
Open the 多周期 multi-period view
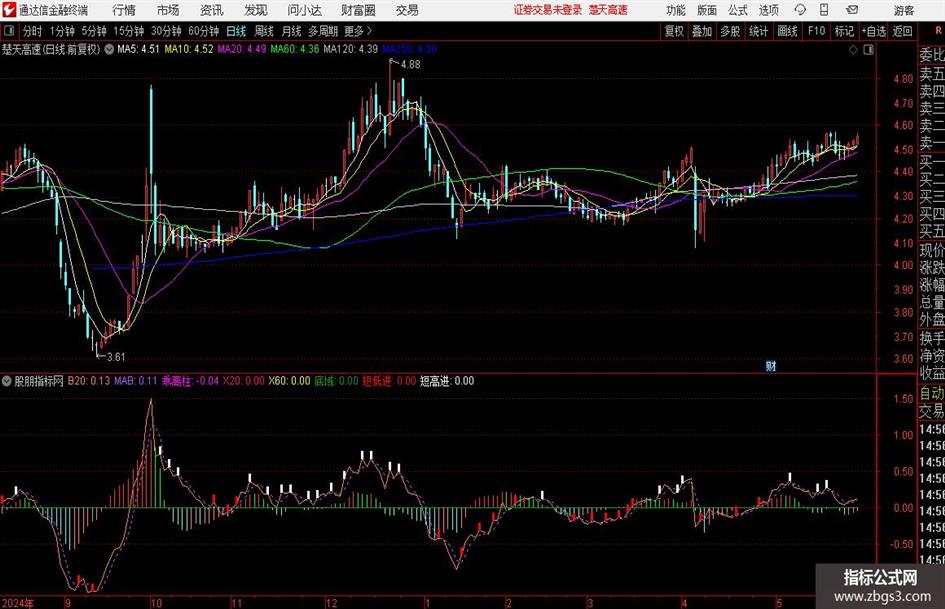point(323,31)
